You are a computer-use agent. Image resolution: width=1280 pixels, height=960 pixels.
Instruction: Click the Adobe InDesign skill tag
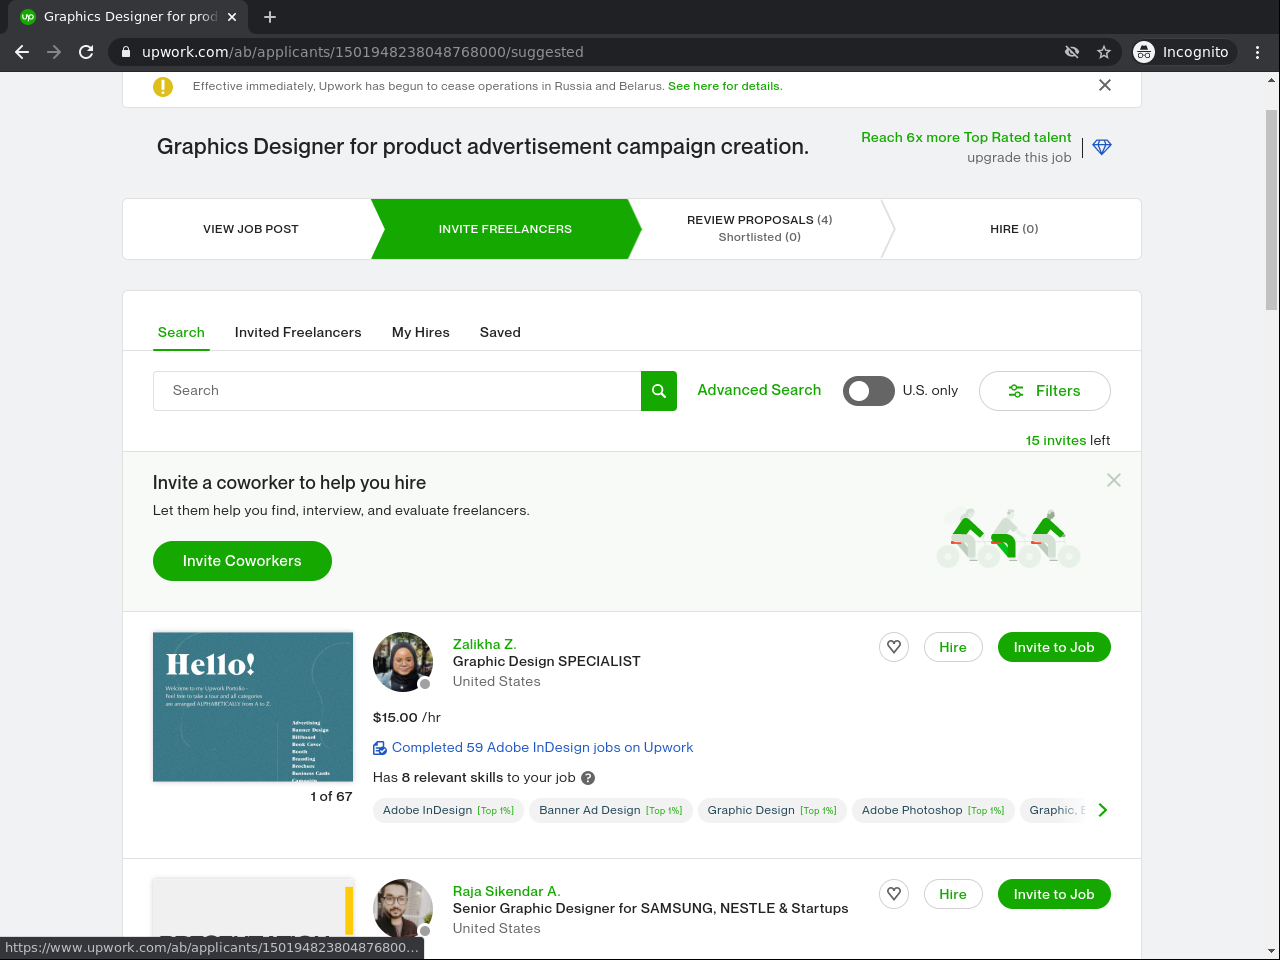(448, 810)
